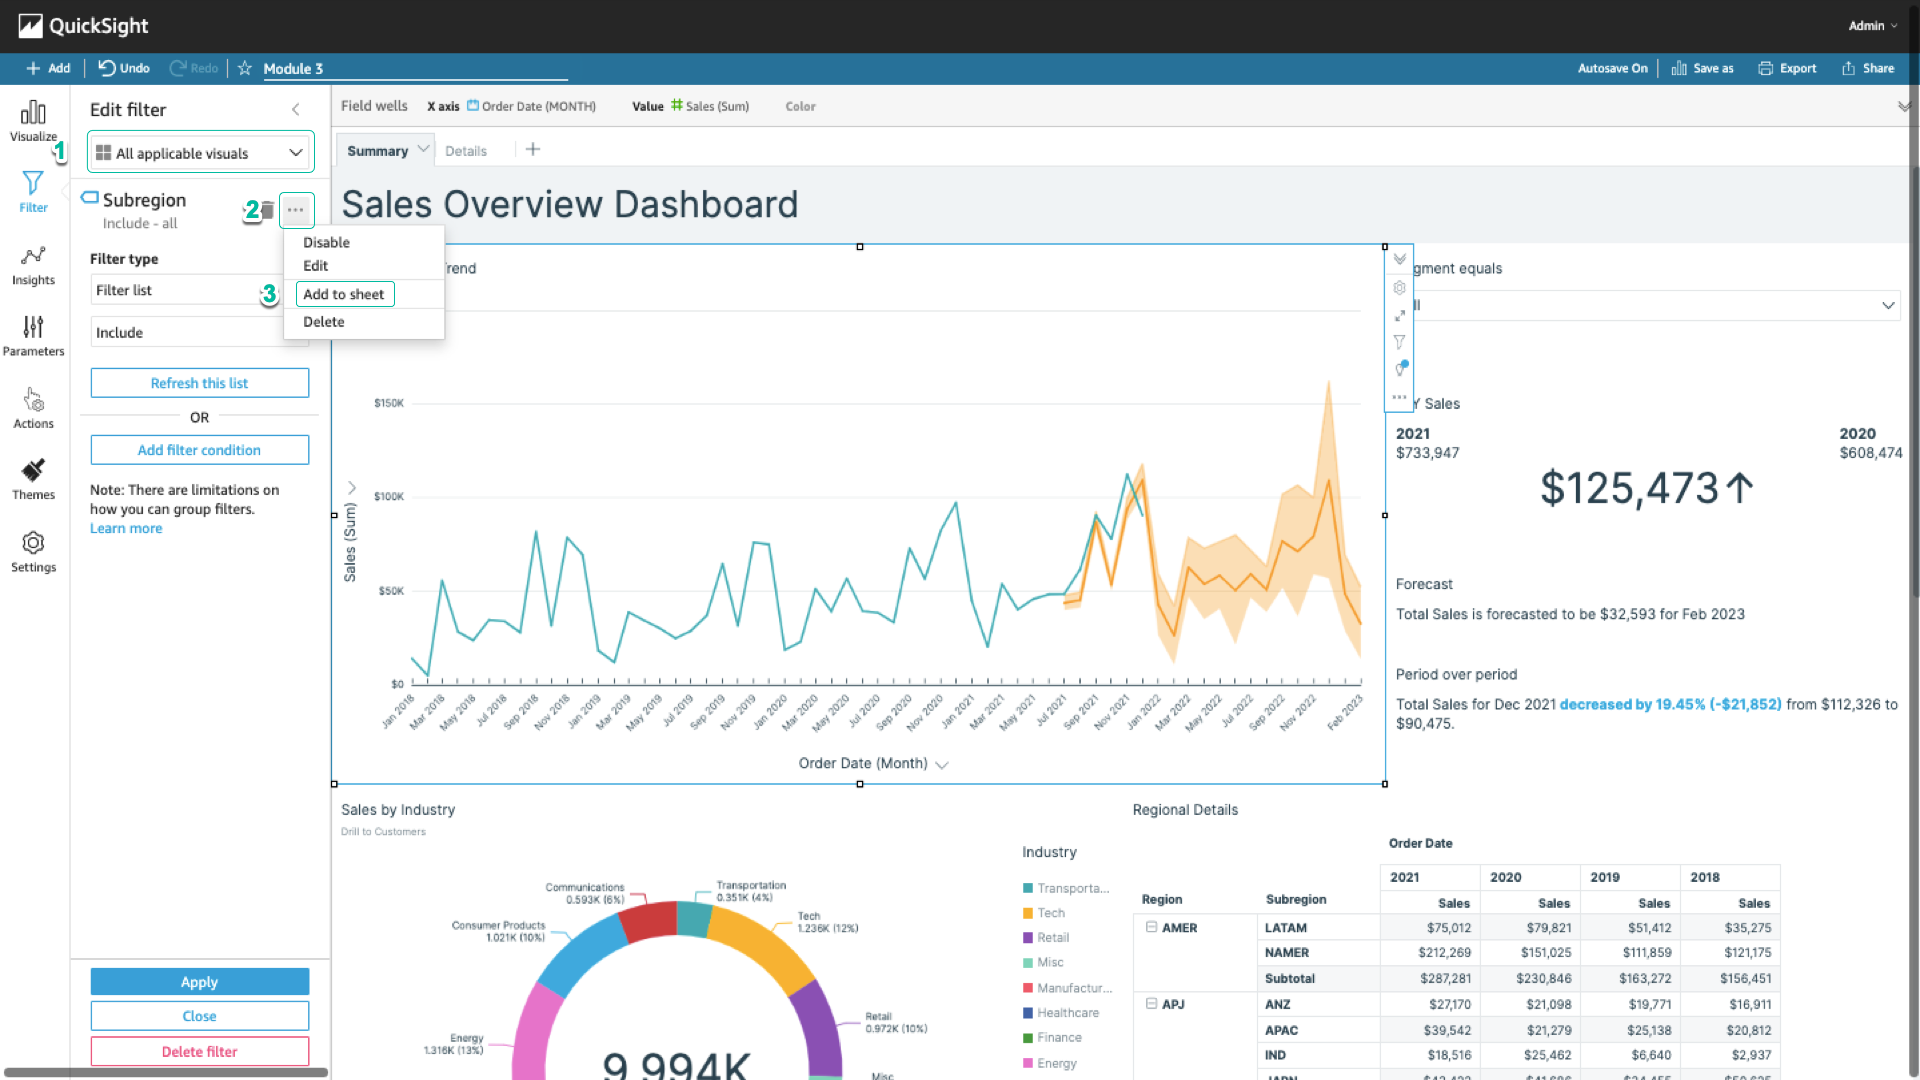Open the Themes pane
The height and width of the screenshot is (1080, 1920).
point(33,479)
